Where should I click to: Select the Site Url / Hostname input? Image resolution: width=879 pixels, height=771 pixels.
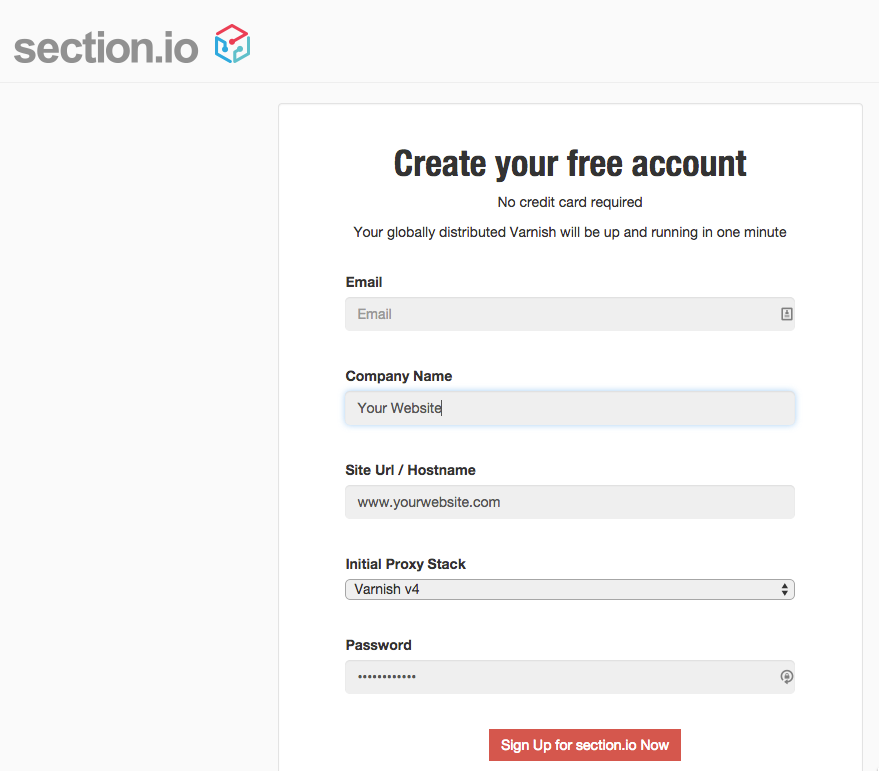pyautogui.click(x=570, y=502)
